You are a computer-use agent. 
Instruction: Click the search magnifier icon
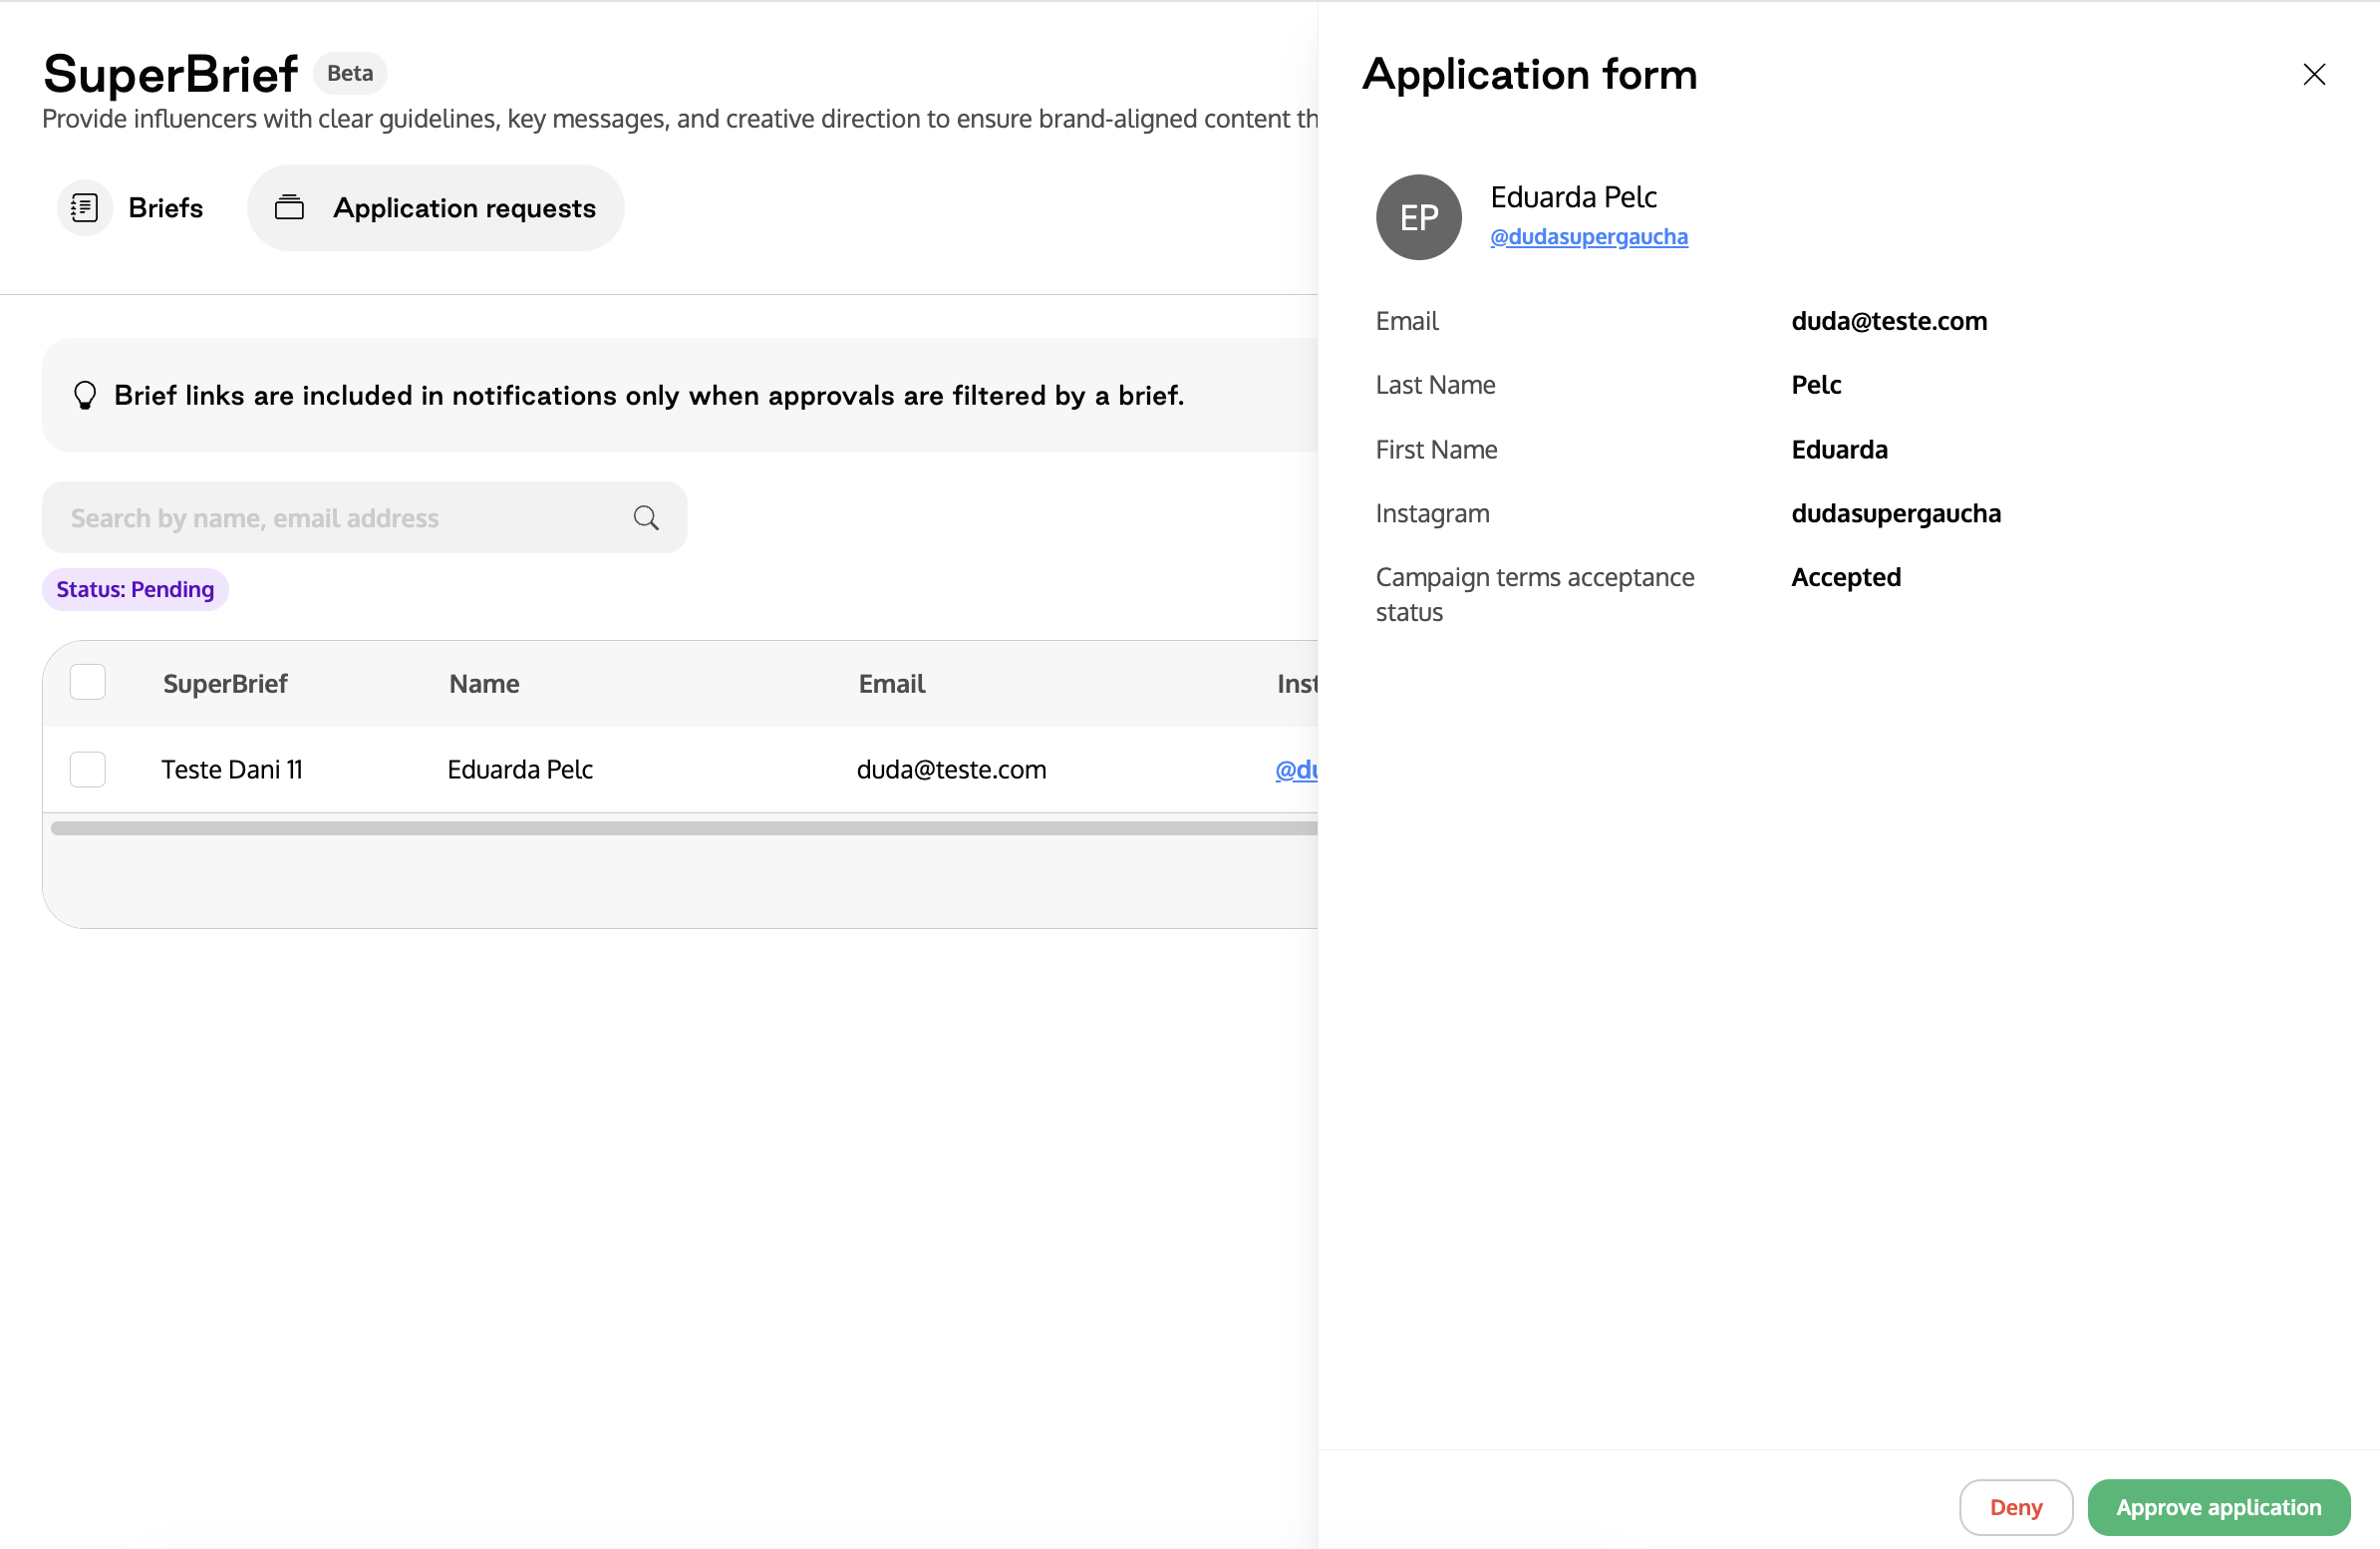tap(646, 517)
